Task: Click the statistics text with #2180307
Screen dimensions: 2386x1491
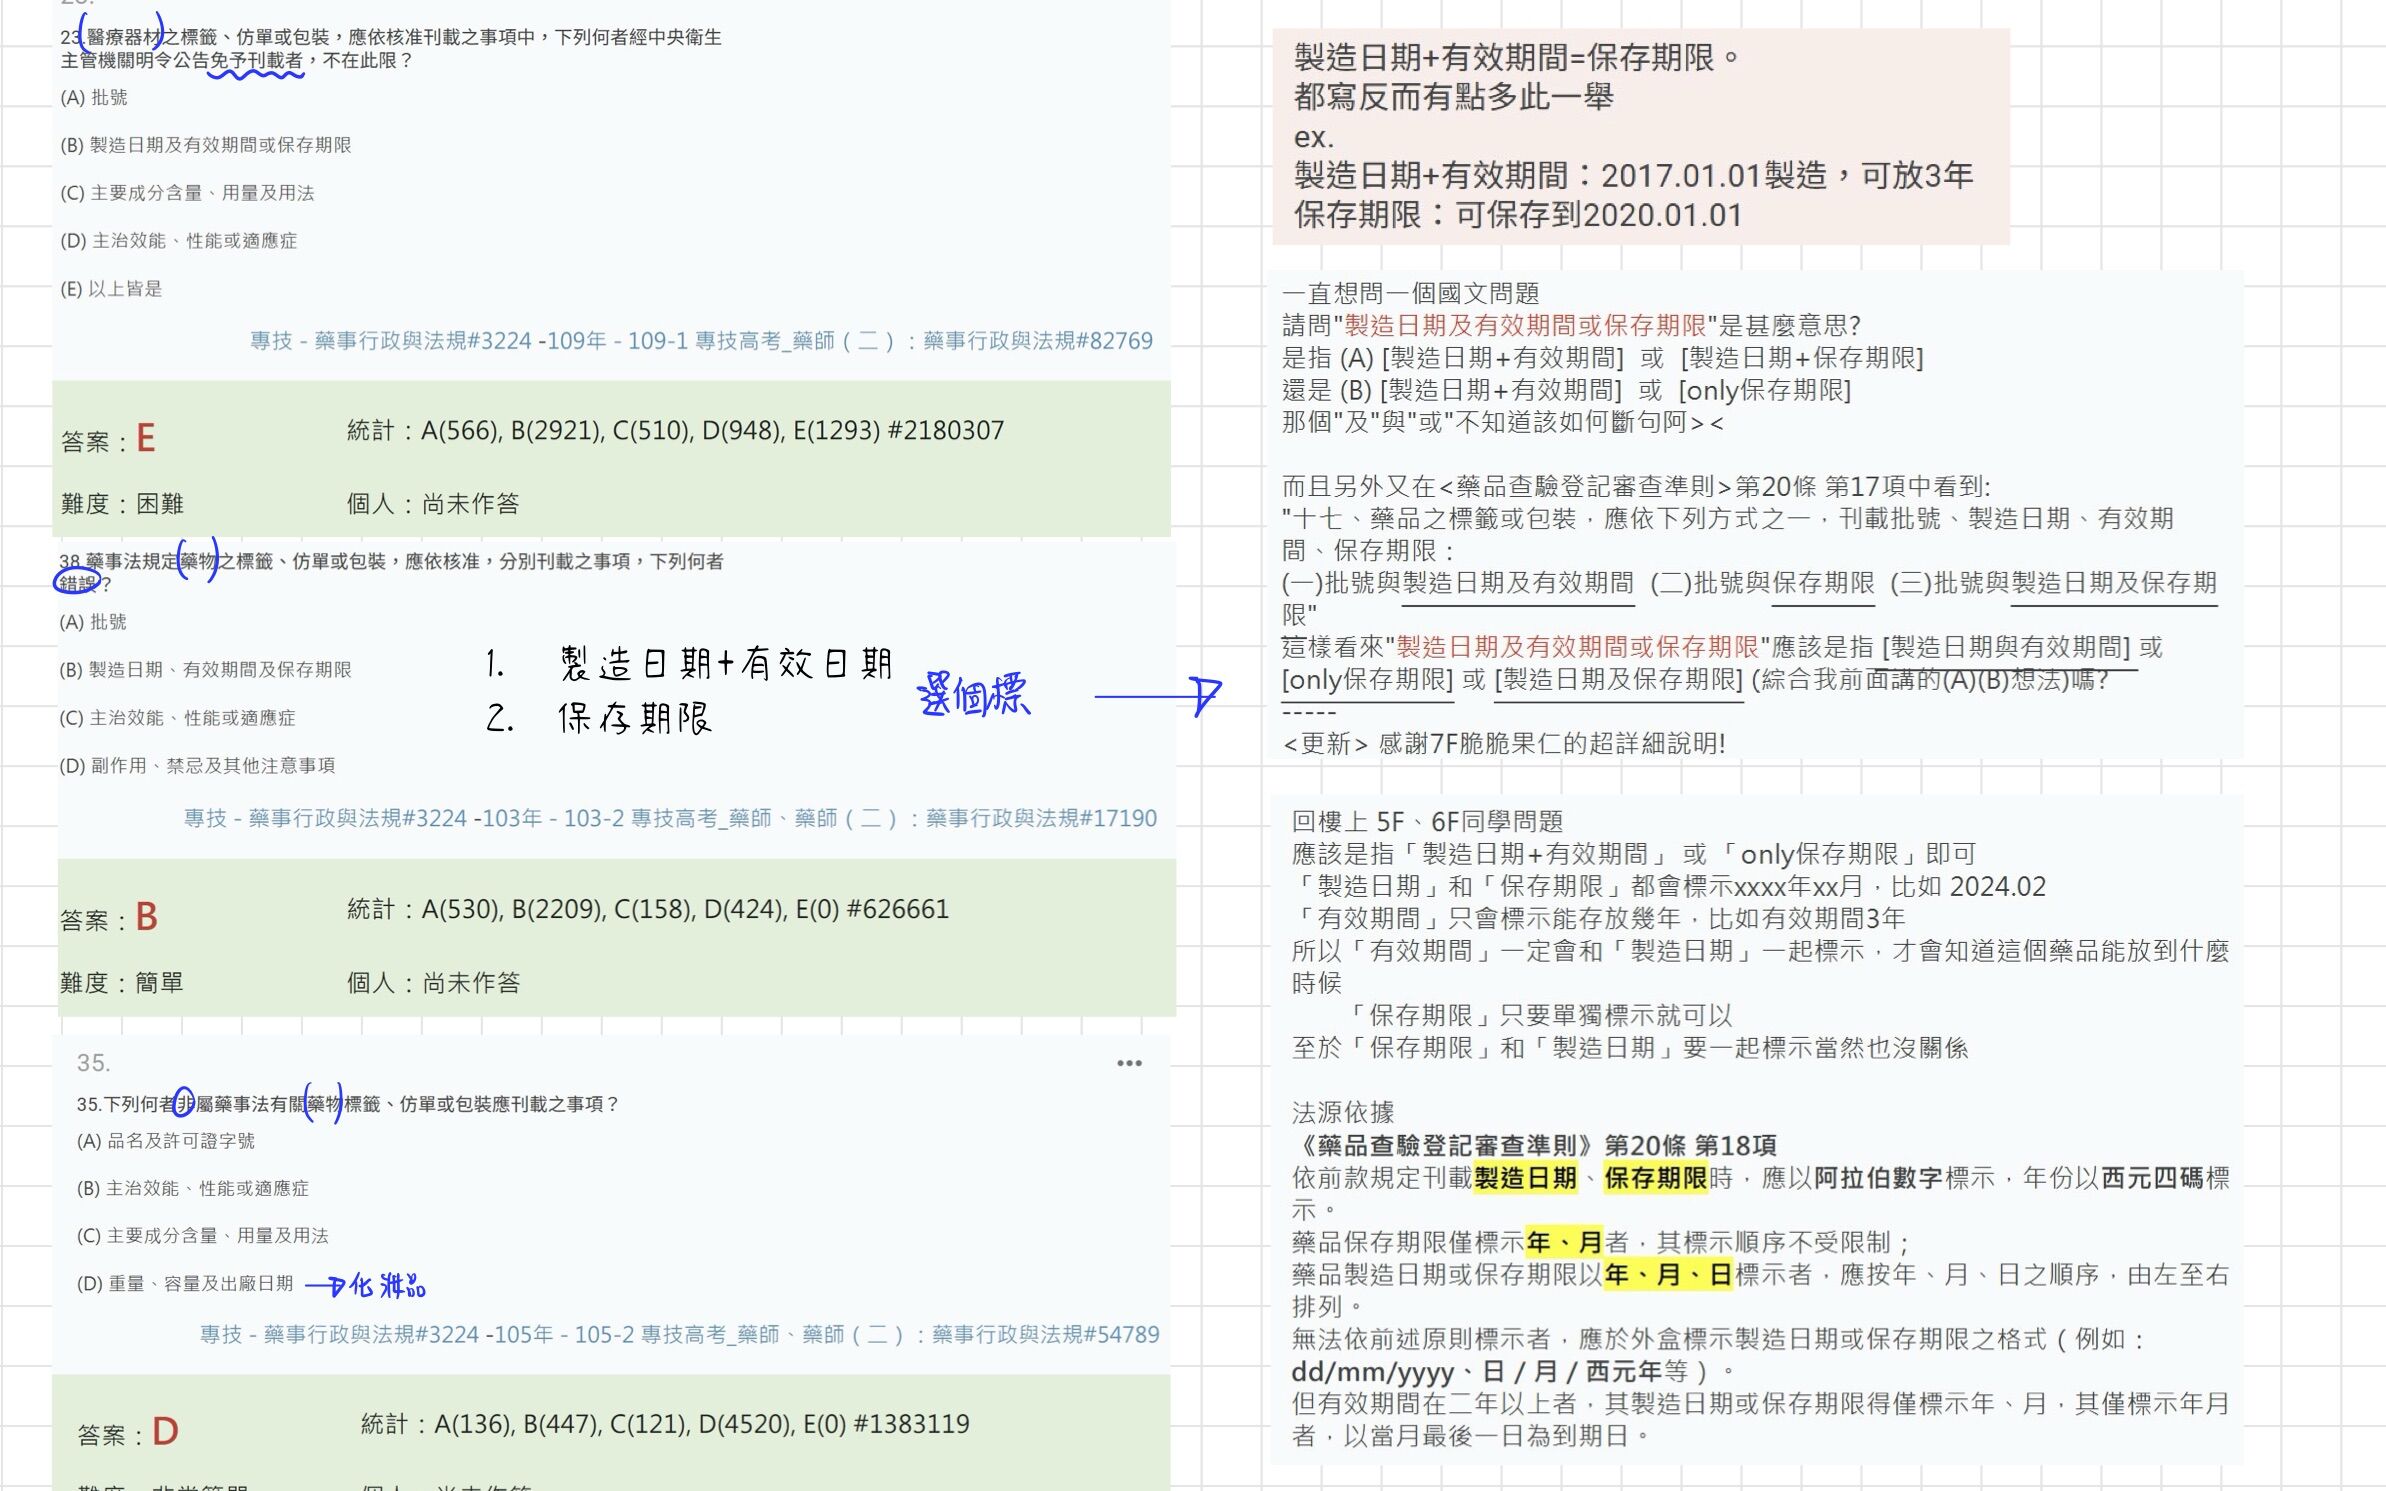Action: tap(675, 431)
